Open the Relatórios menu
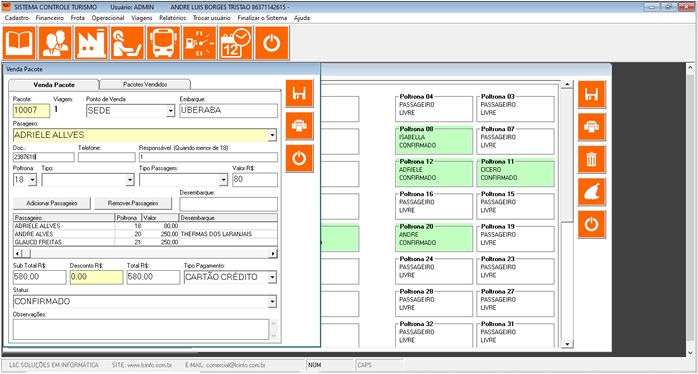 pyautogui.click(x=172, y=18)
